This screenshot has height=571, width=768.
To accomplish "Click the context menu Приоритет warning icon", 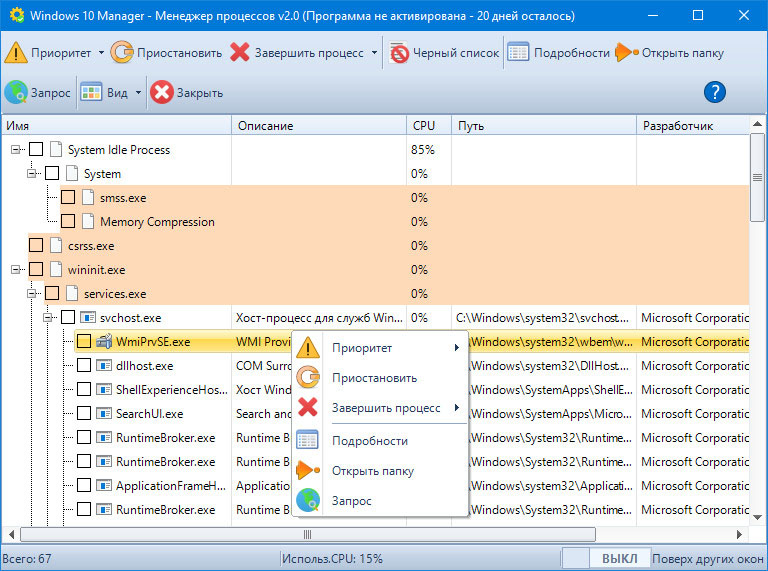I will (x=308, y=348).
